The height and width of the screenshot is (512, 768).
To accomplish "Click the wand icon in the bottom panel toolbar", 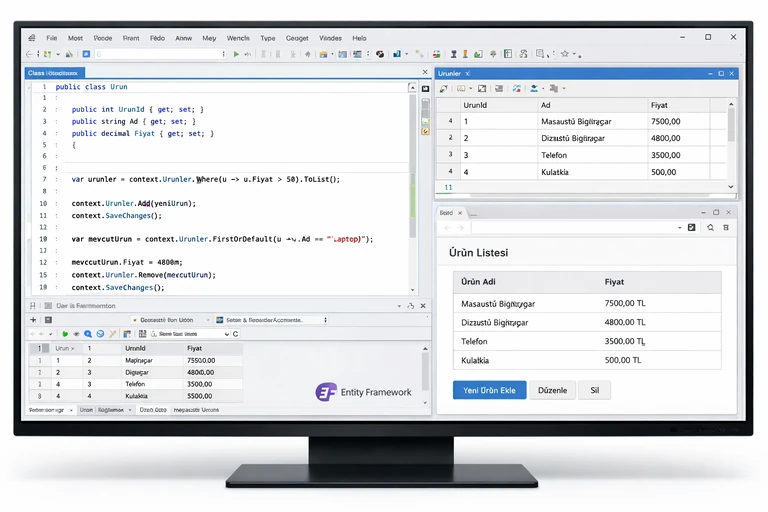I will [113, 334].
